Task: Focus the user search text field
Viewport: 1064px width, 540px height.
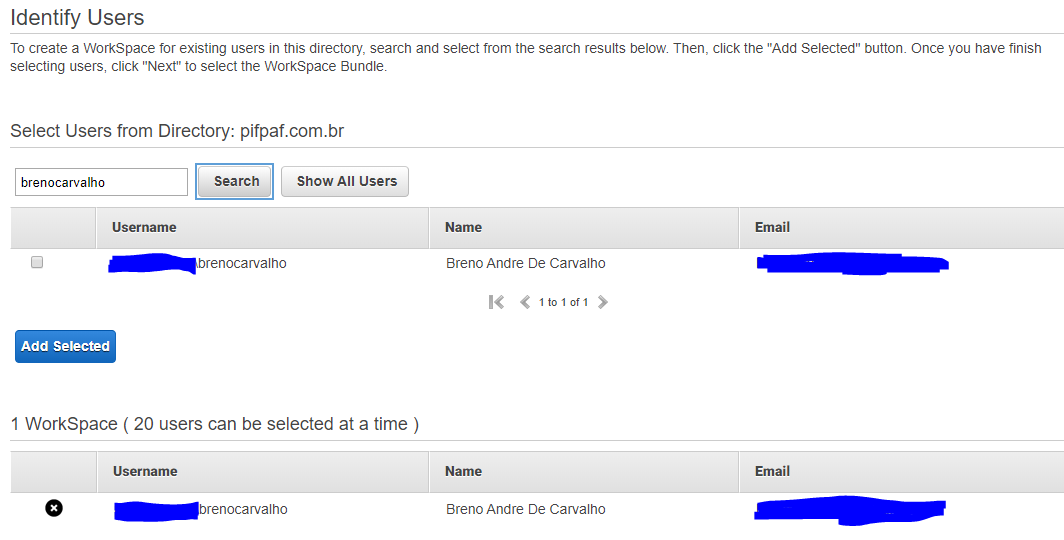Action: [x=101, y=182]
